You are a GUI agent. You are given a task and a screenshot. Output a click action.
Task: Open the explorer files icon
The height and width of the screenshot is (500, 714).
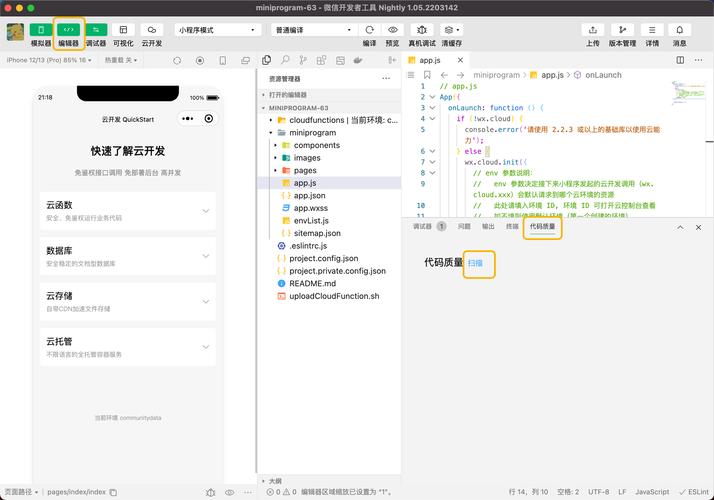[267, 60]
